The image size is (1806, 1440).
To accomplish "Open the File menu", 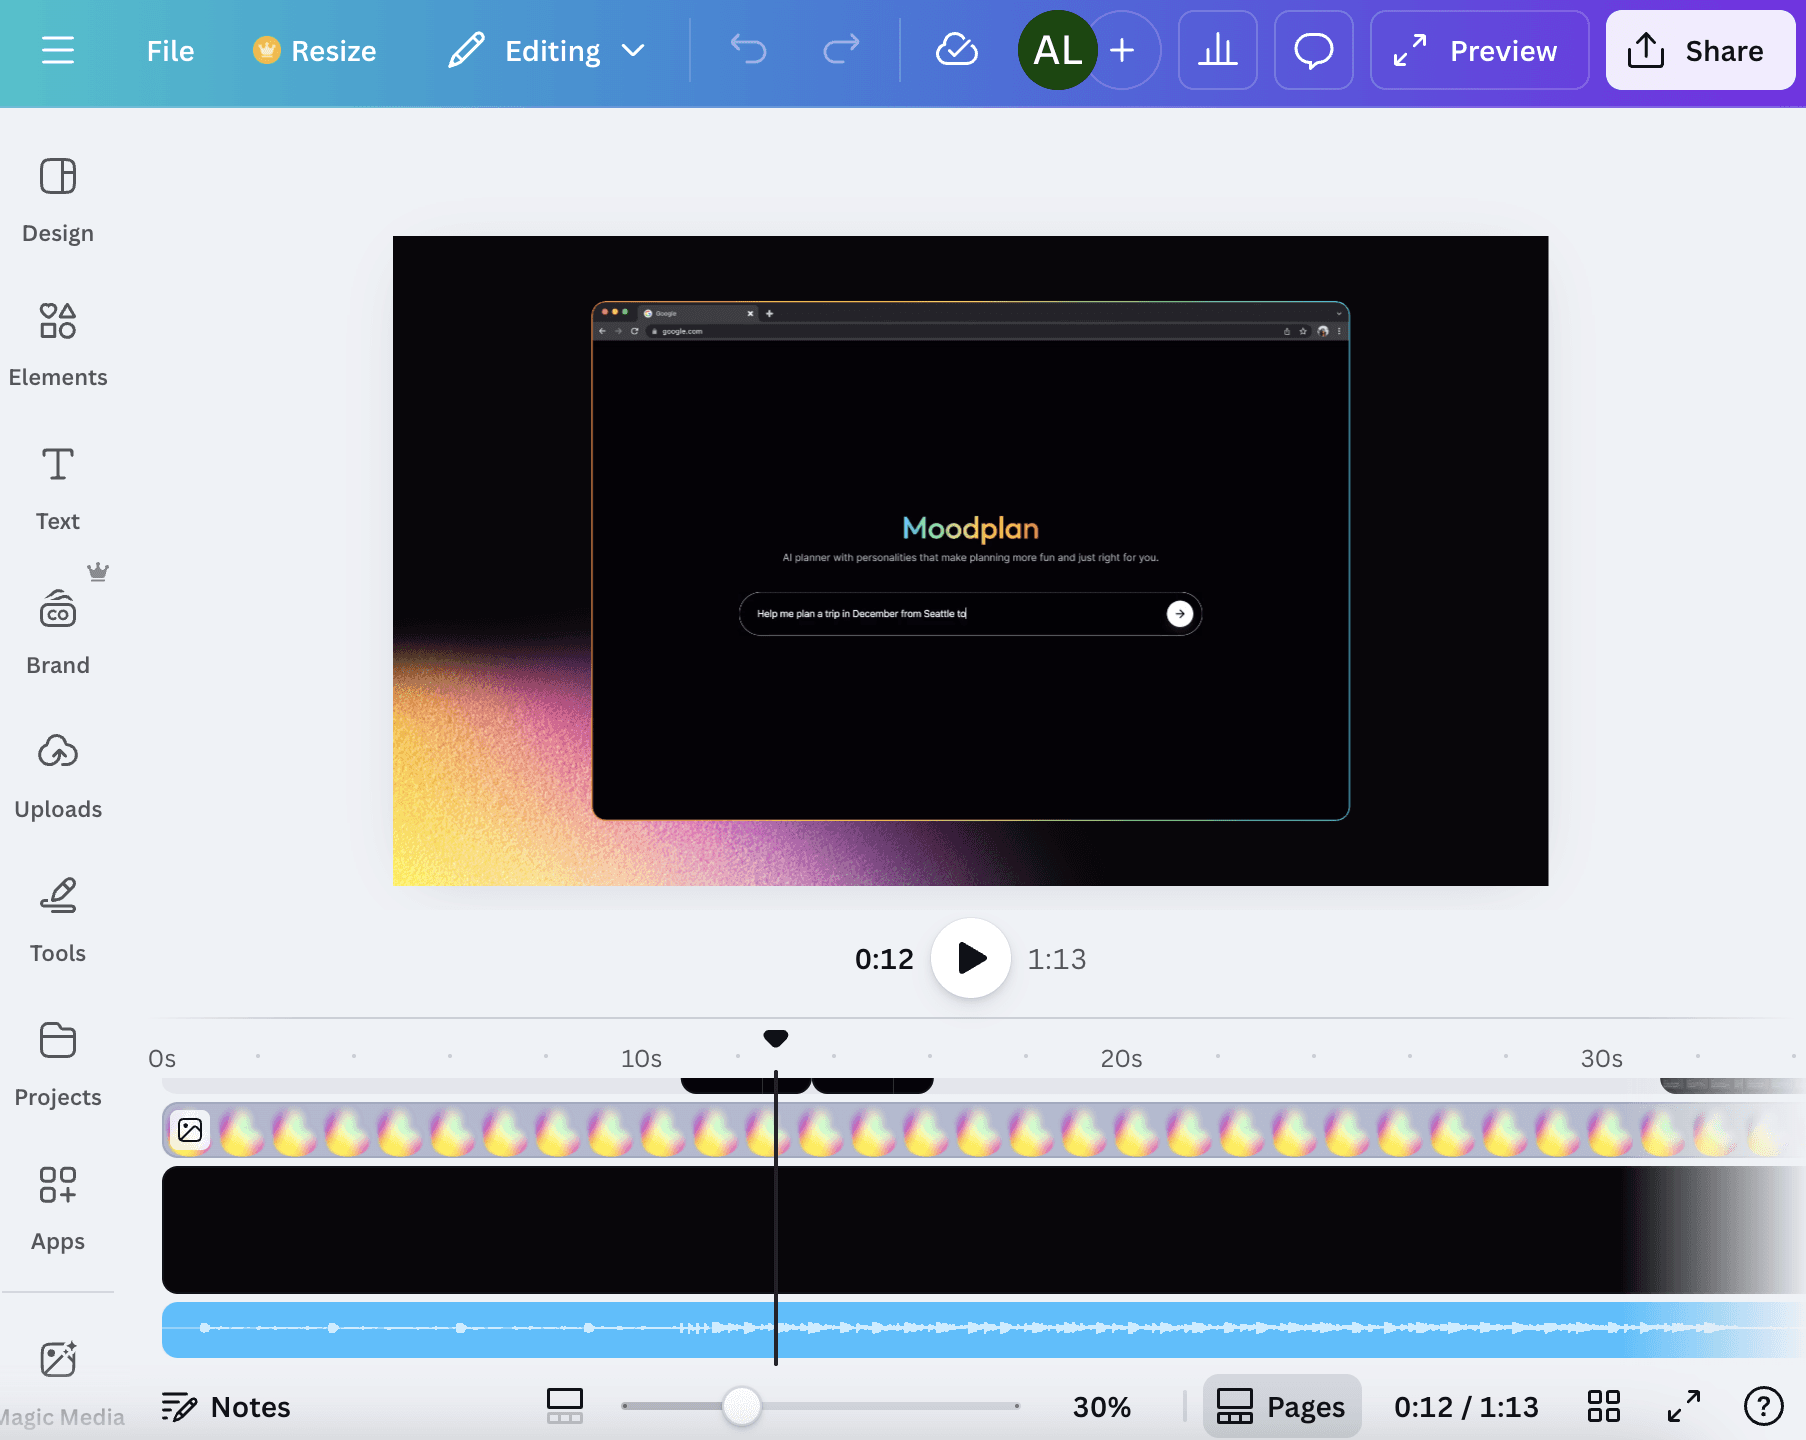I will [170, 51].
